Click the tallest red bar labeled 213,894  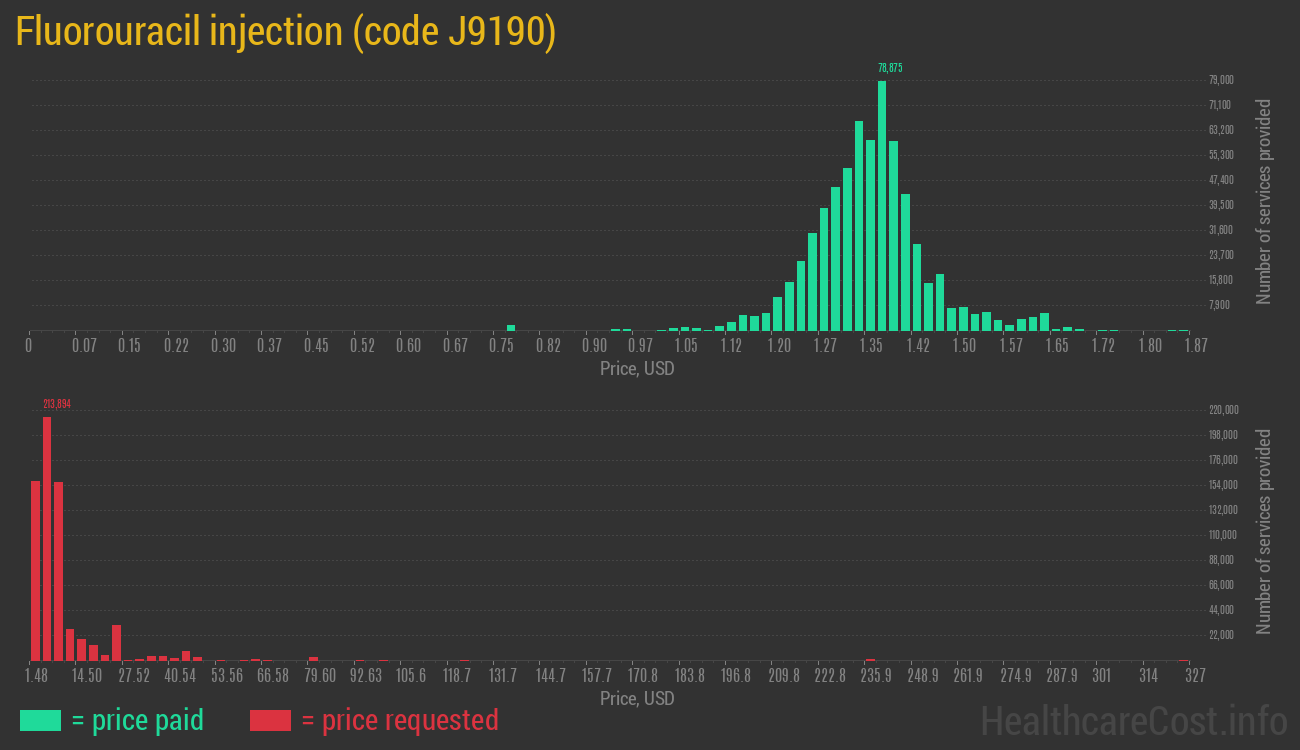(47, 538)
